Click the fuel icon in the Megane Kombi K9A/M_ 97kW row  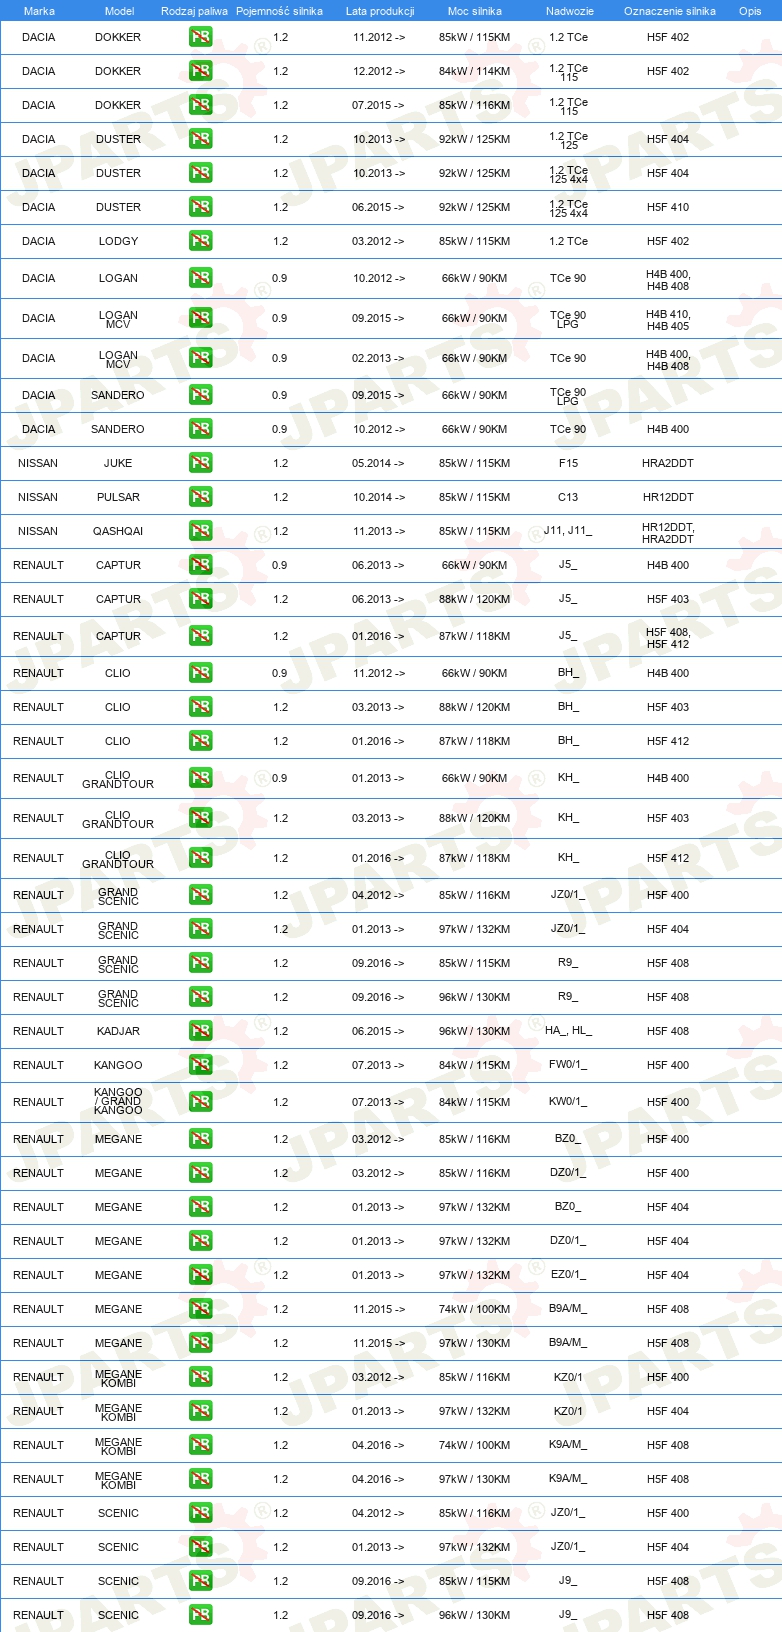201,1479
